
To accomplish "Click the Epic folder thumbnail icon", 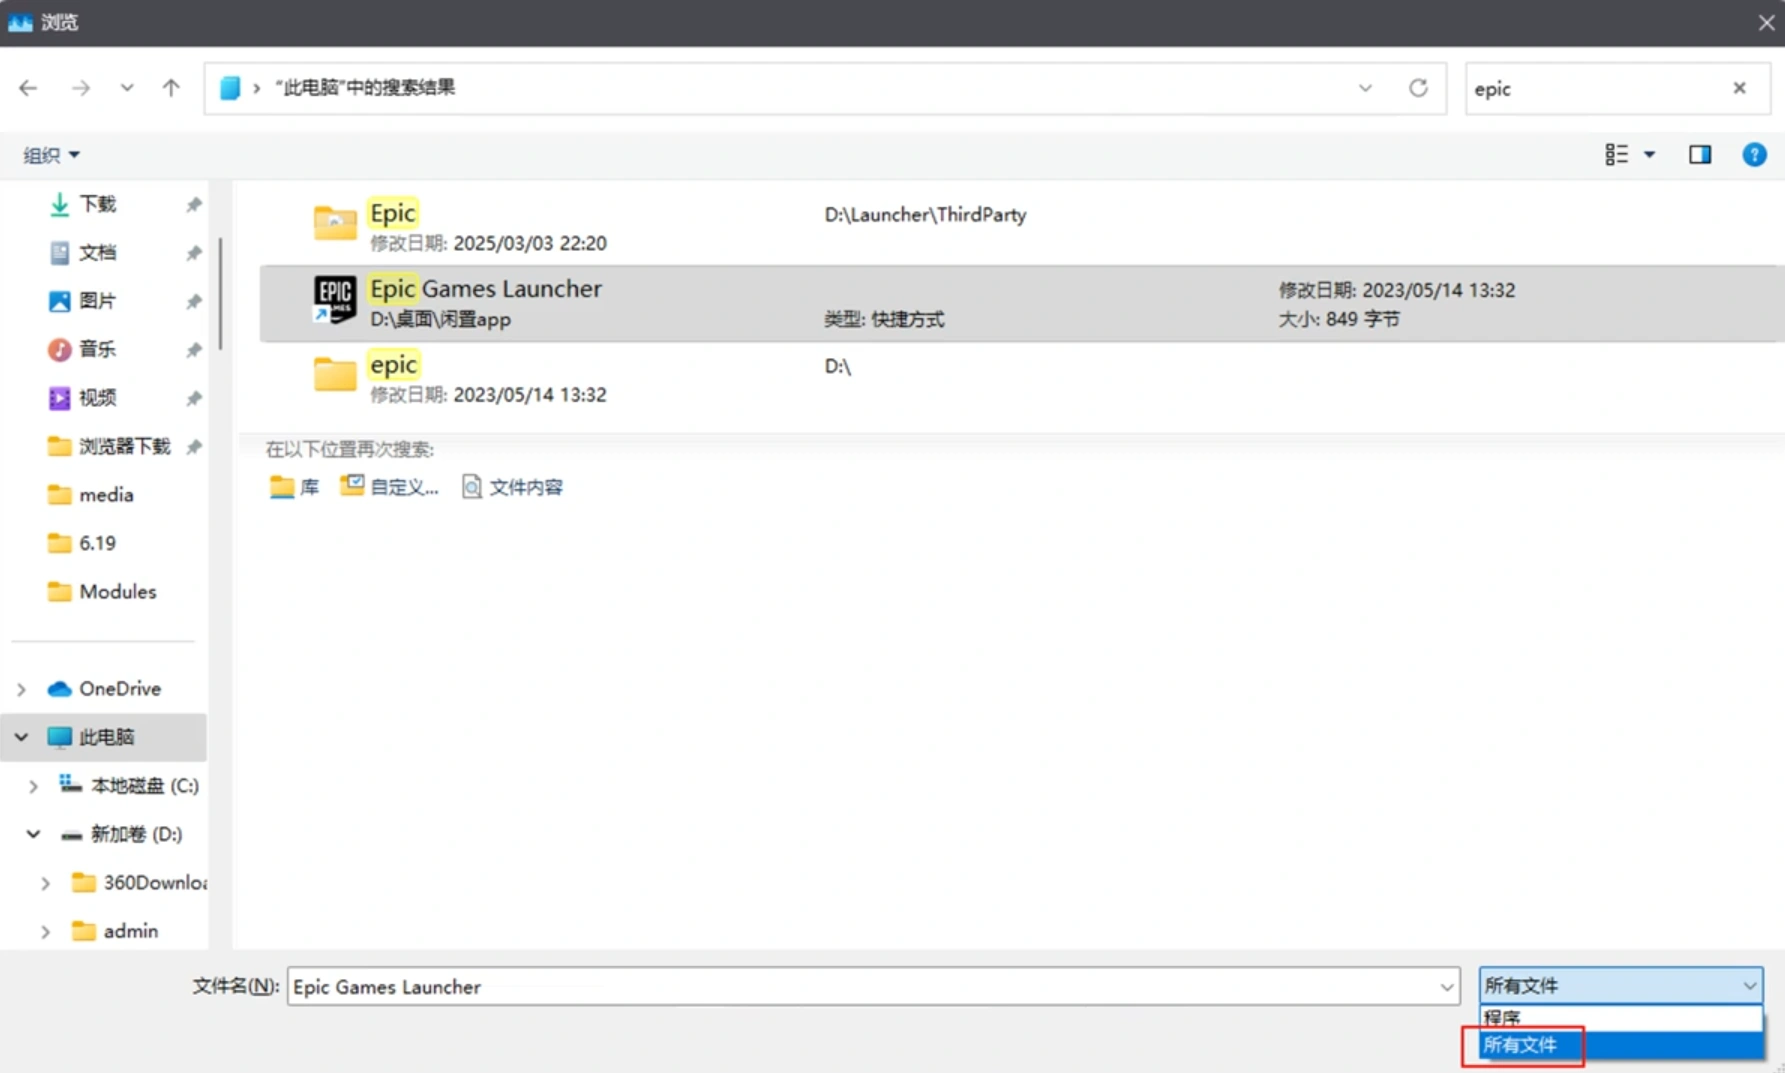I will click(335, 222).
